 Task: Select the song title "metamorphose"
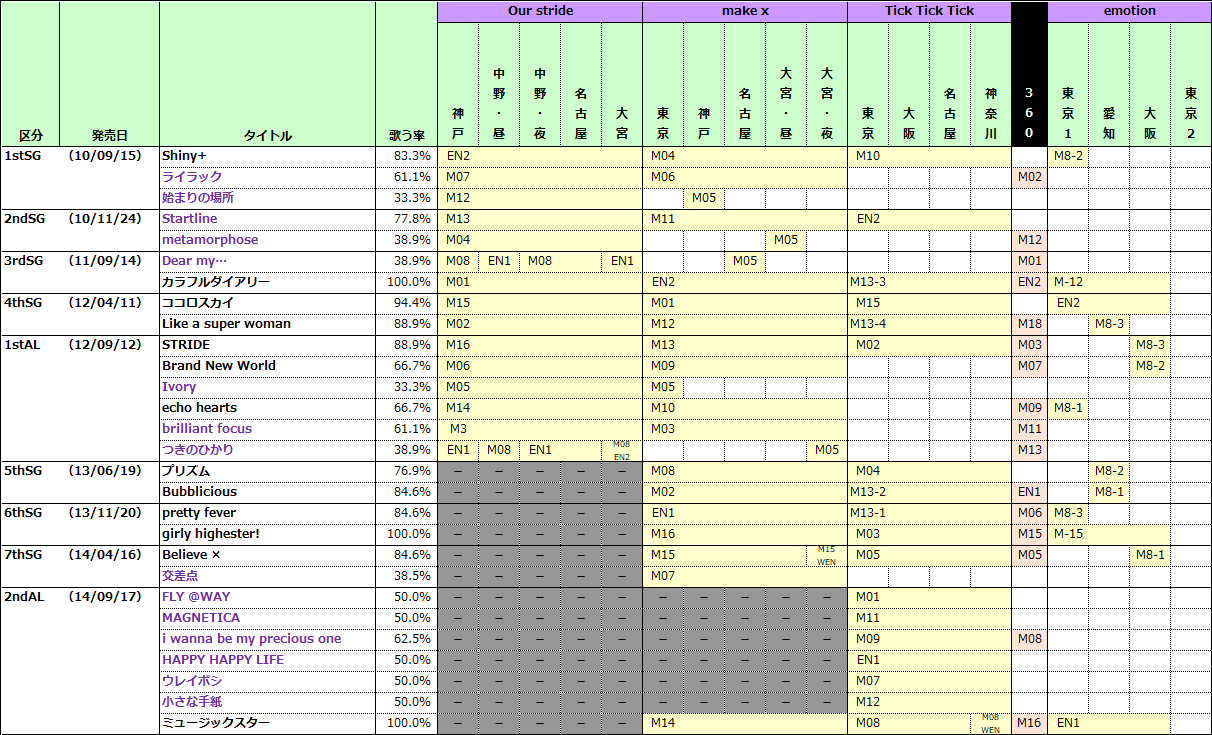(x=210, y=240)
